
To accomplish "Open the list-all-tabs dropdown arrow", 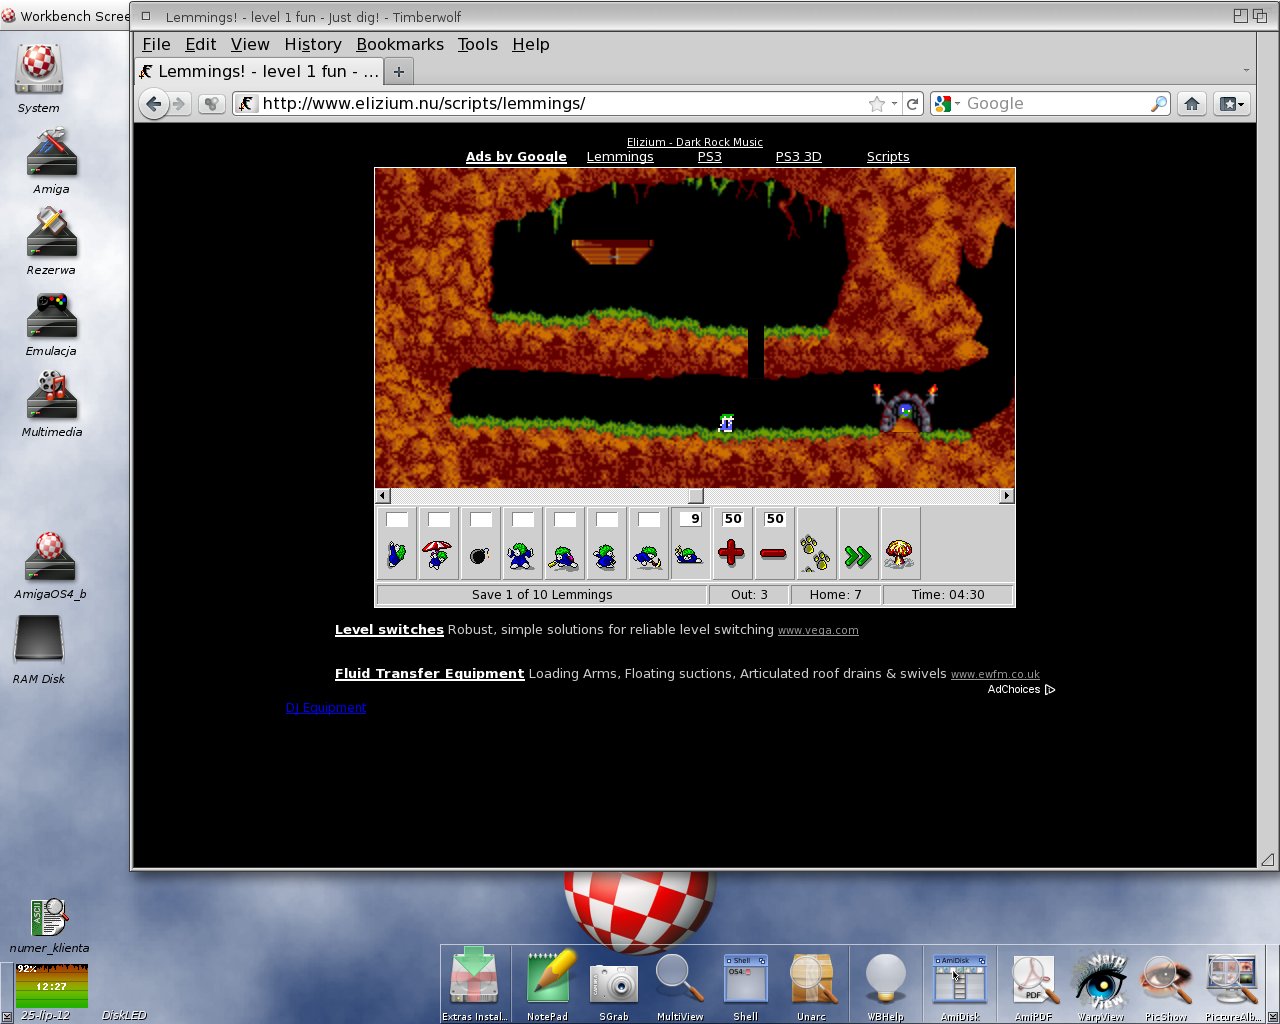I will tap(1246, 70).
